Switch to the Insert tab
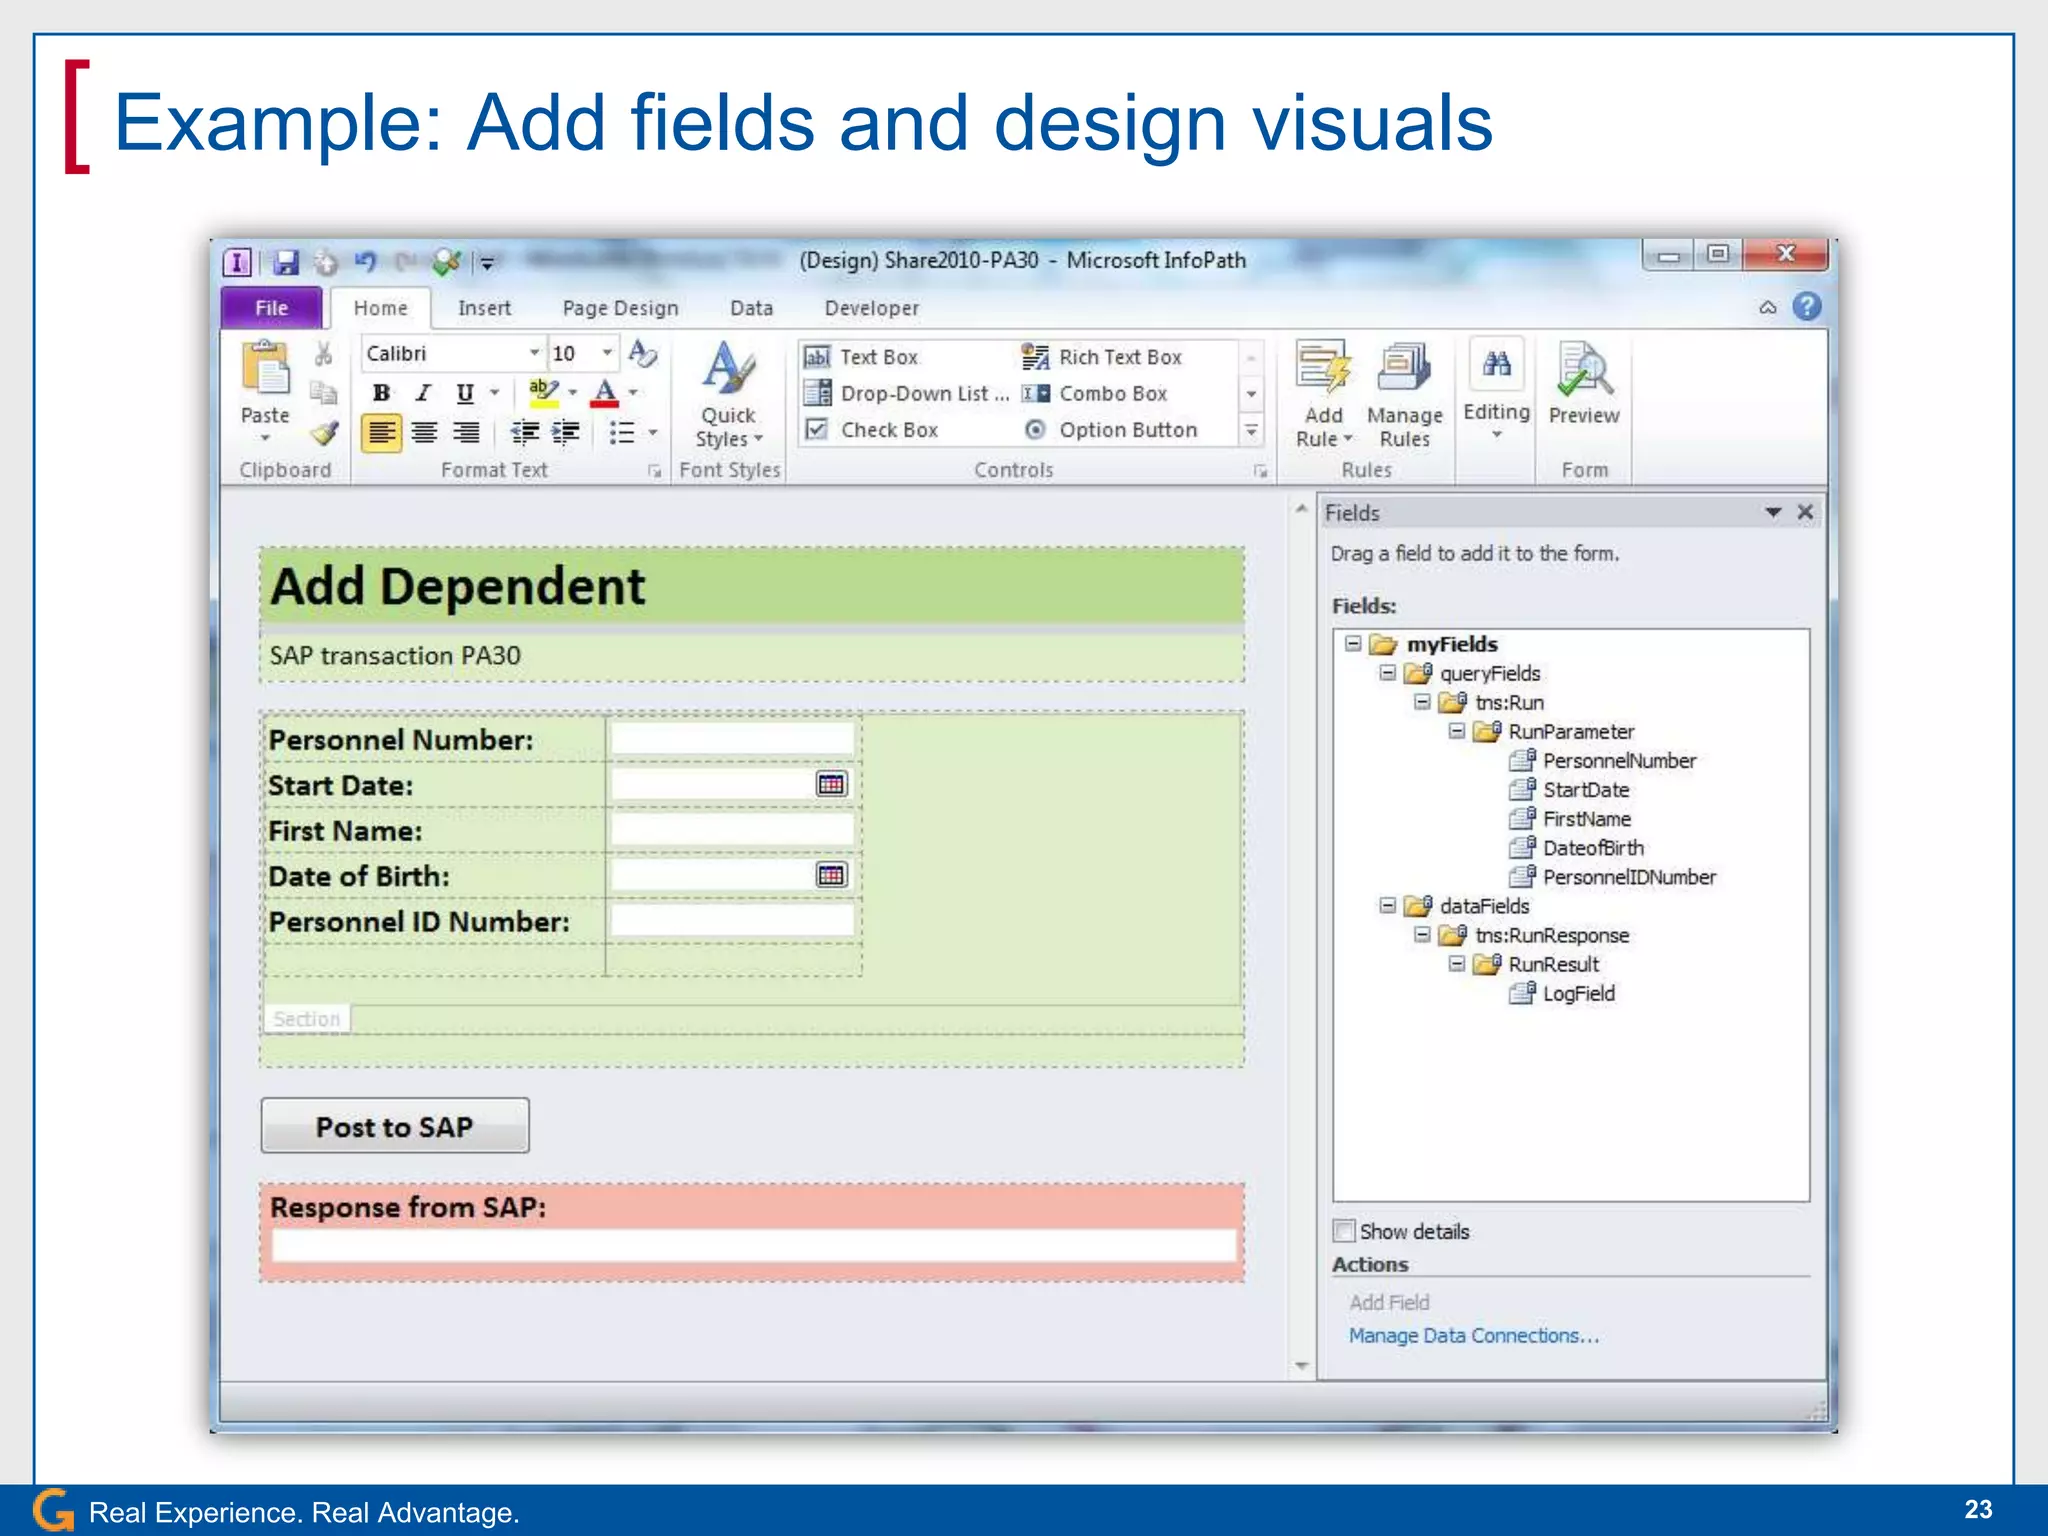Viewport: 2048px width, 1536px height. [x=484, y=308]
